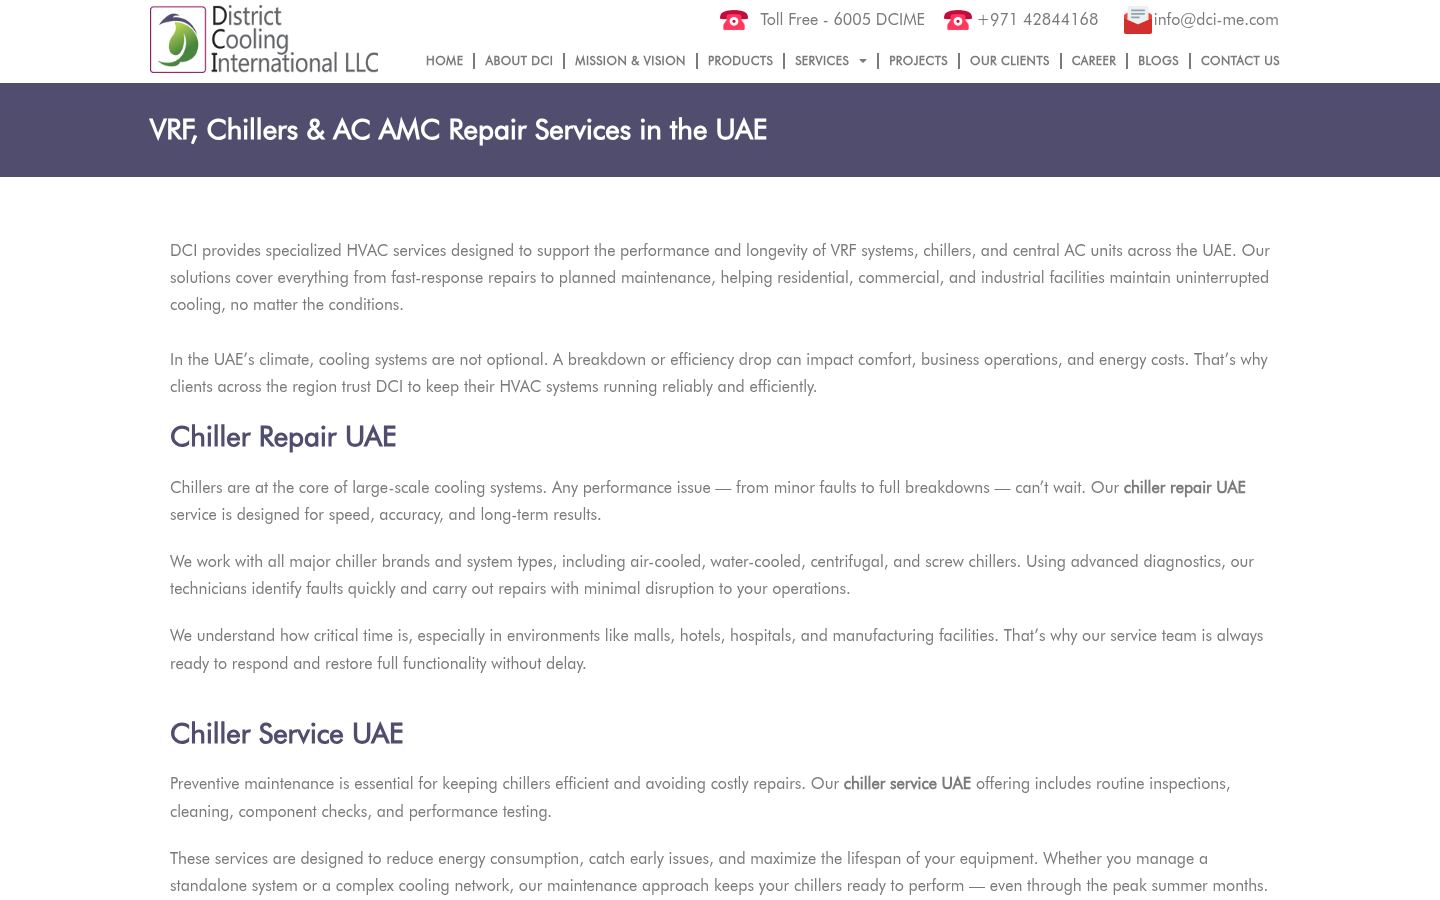Click the bold 'chiller service UAE' text
The image size is (1440, 900).
[x=907, y=784]
